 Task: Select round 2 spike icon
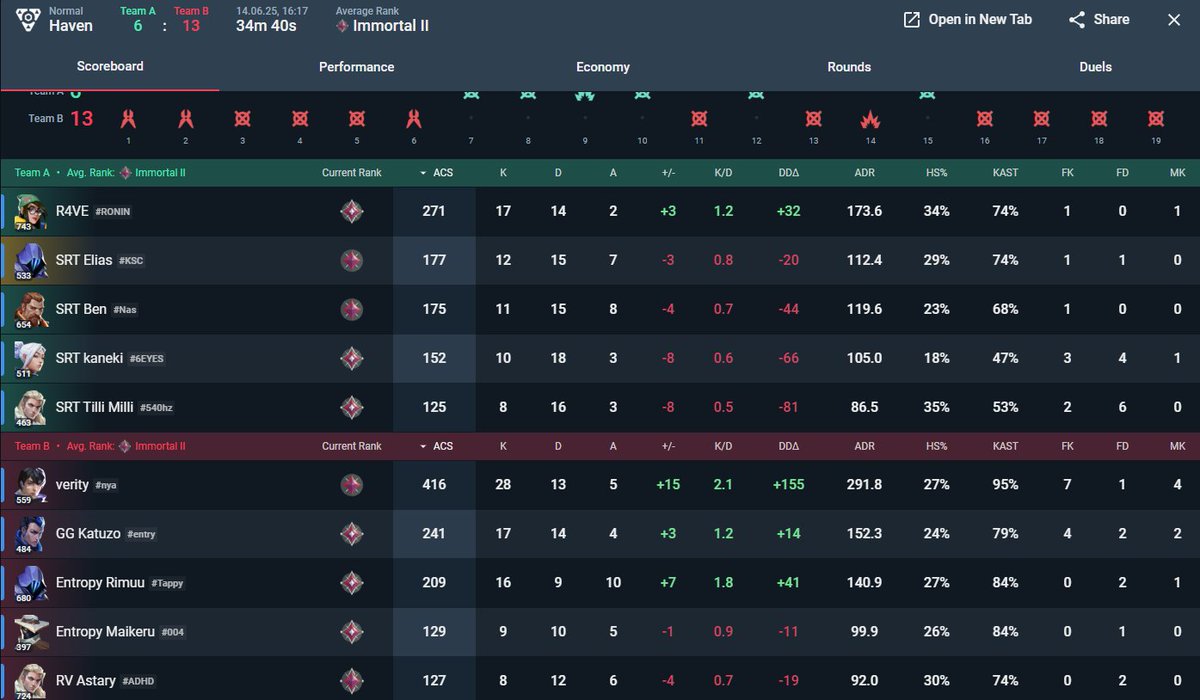click(x=185, y=119)
